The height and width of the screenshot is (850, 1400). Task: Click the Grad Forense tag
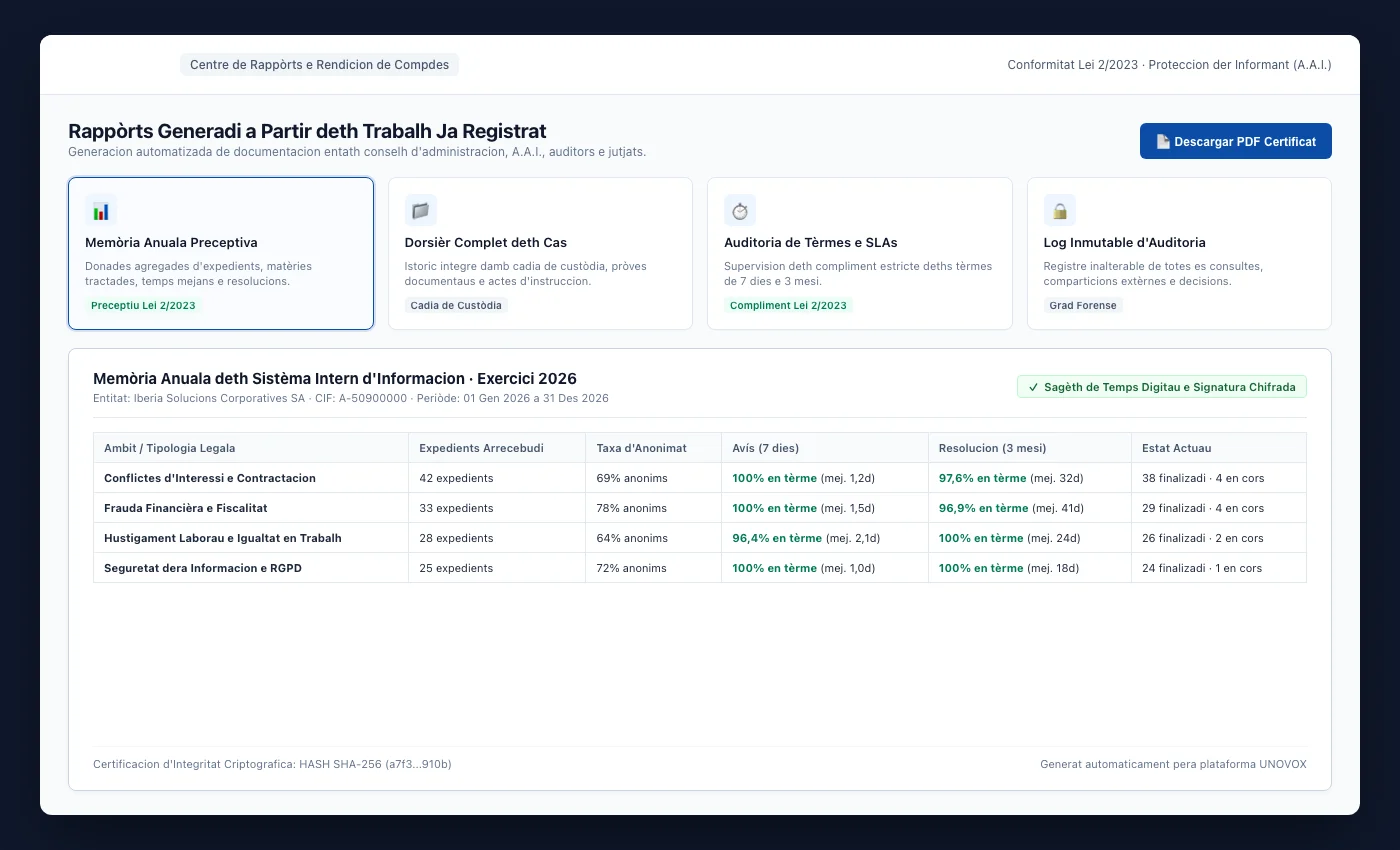pos(1083,305)
